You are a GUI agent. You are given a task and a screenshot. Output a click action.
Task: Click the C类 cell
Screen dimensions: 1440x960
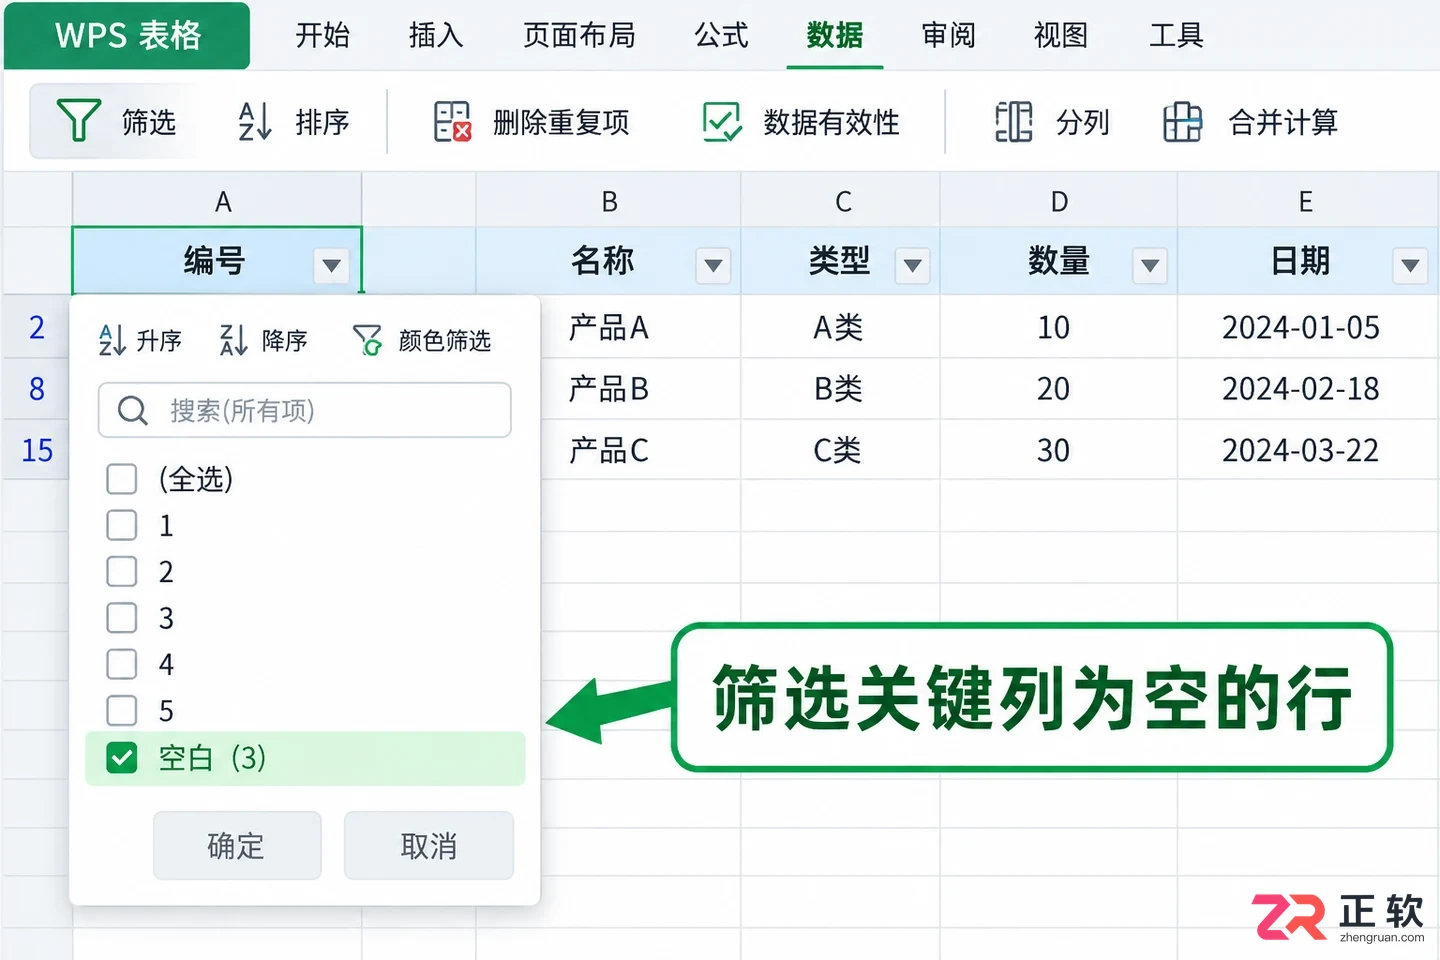click(x=841, y=450)
